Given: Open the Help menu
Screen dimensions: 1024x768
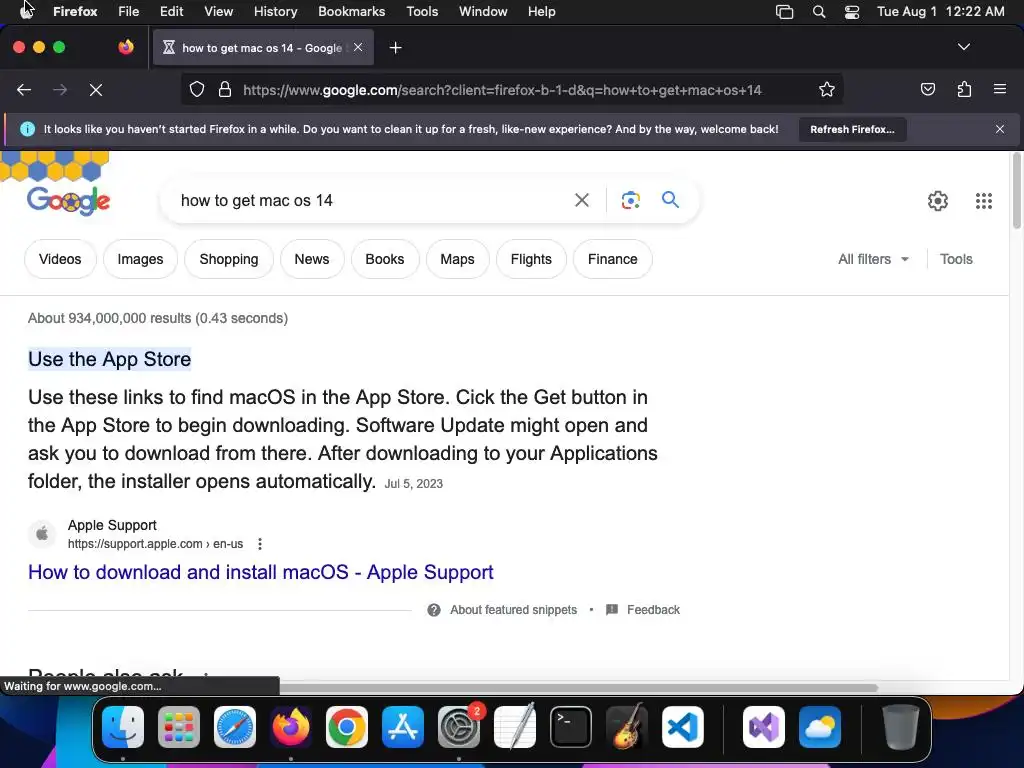Looking at the screenshot, I should click(x=541, y=11).
